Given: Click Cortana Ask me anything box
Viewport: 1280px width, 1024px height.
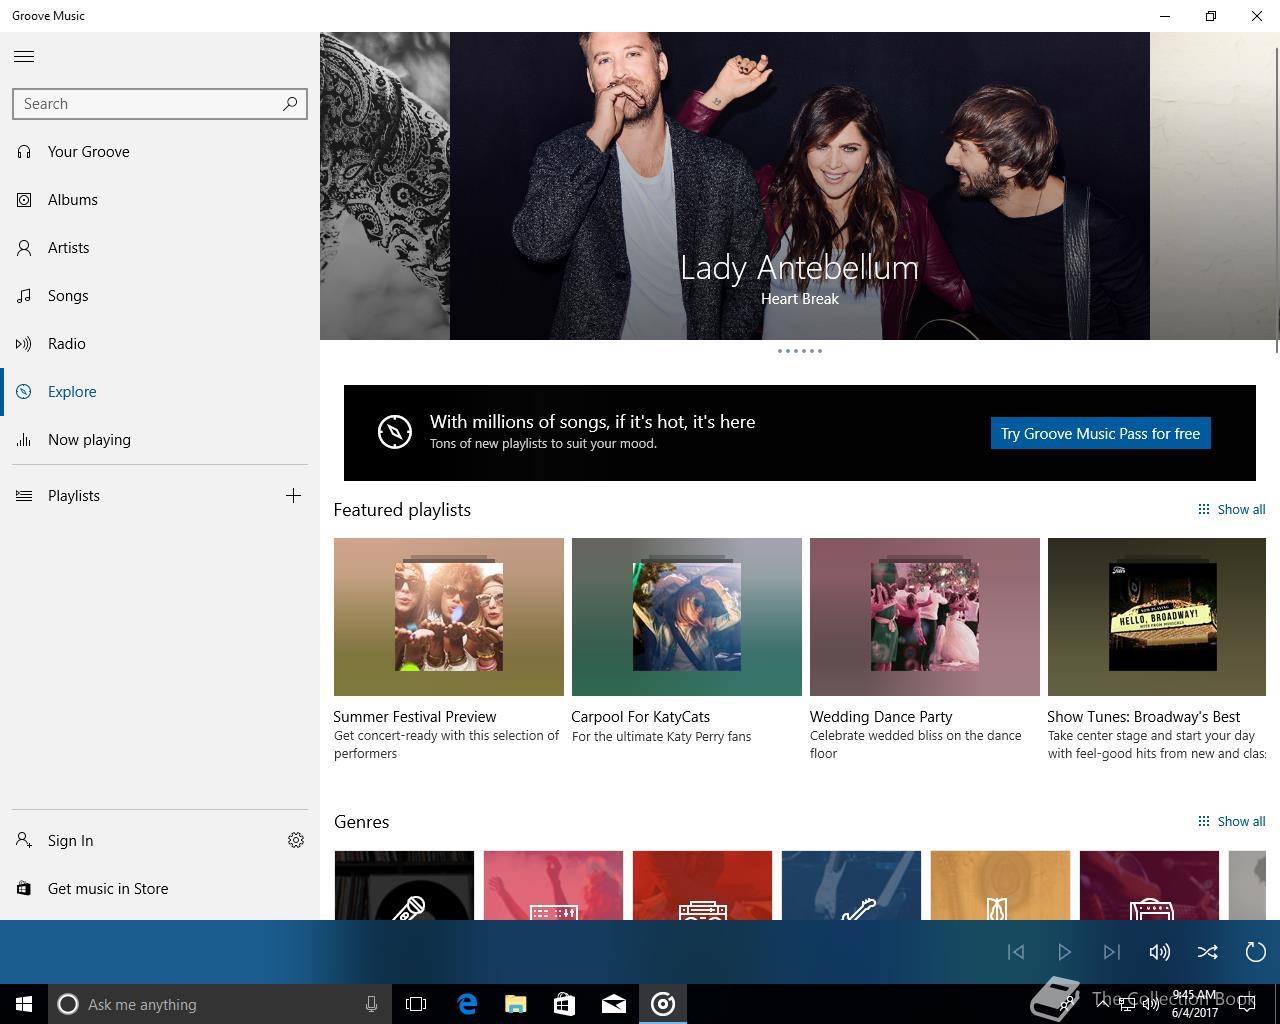Looking at the screenshot, I should (218, 1004).
